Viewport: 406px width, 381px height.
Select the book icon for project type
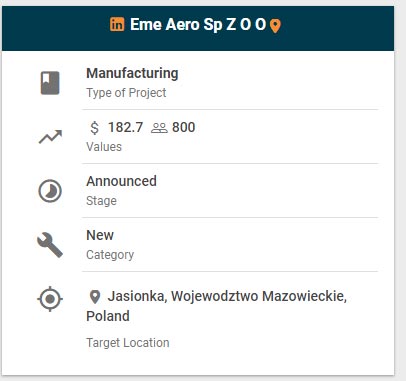pyautogui.click(x=50, y=83)
